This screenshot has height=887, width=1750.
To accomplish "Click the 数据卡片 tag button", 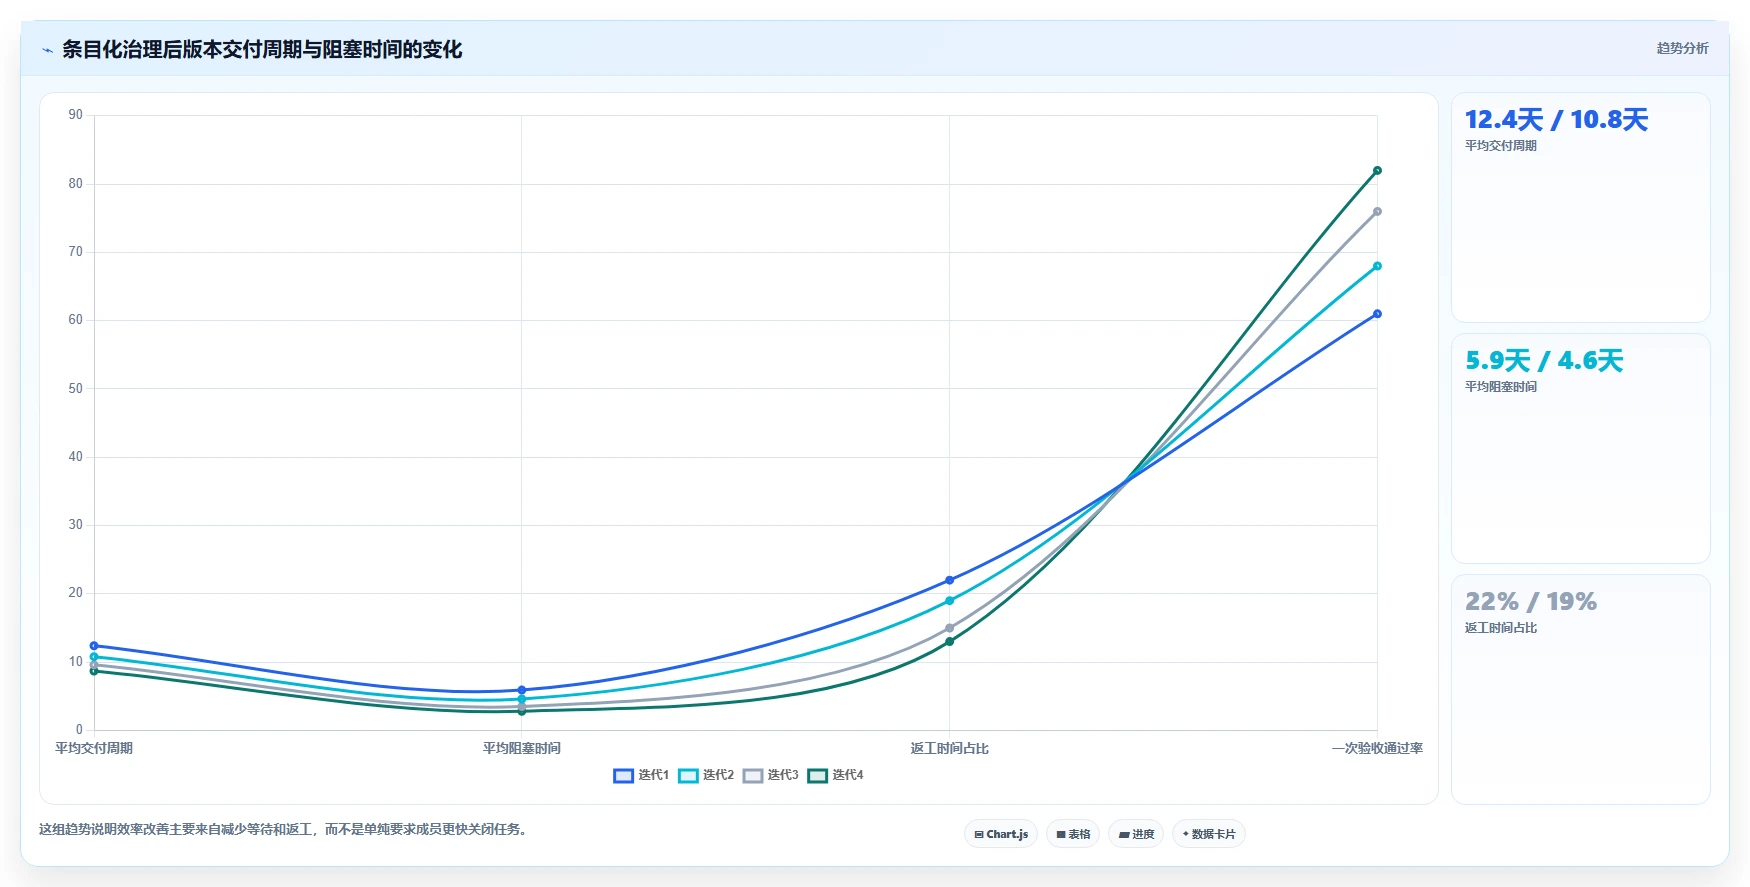I will click(1209, 834).
